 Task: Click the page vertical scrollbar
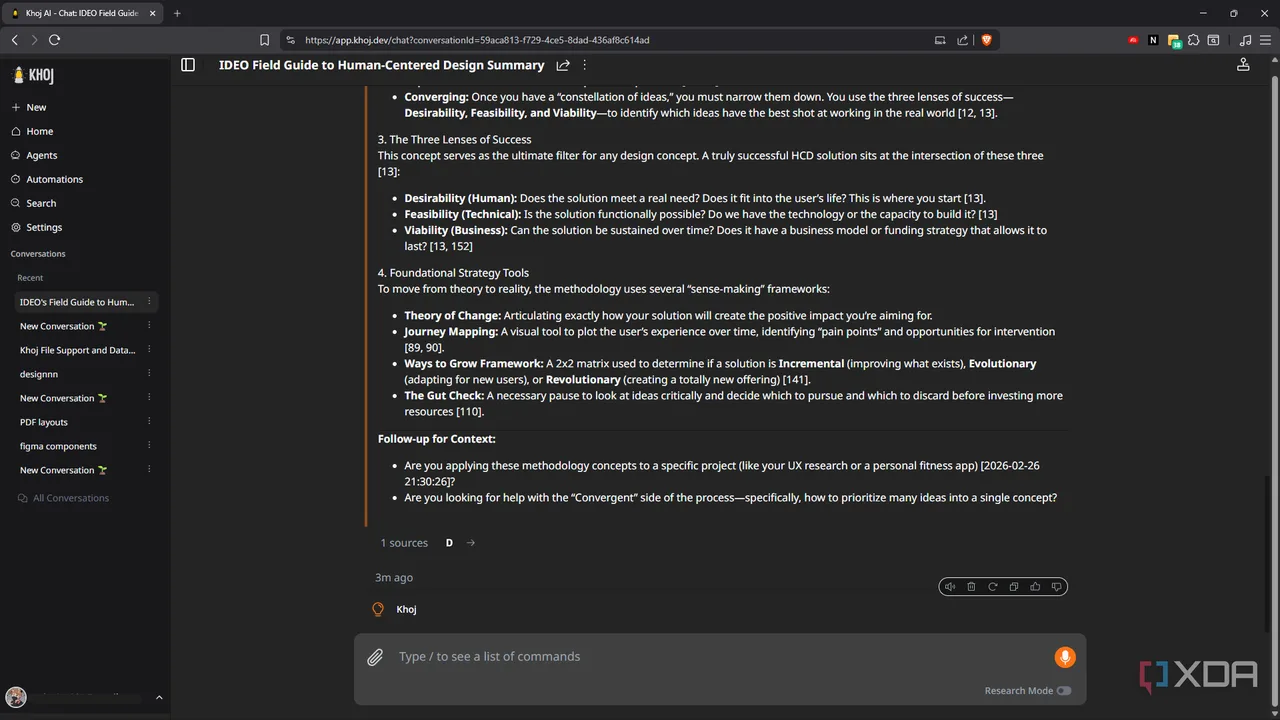tap(1274, 390)
